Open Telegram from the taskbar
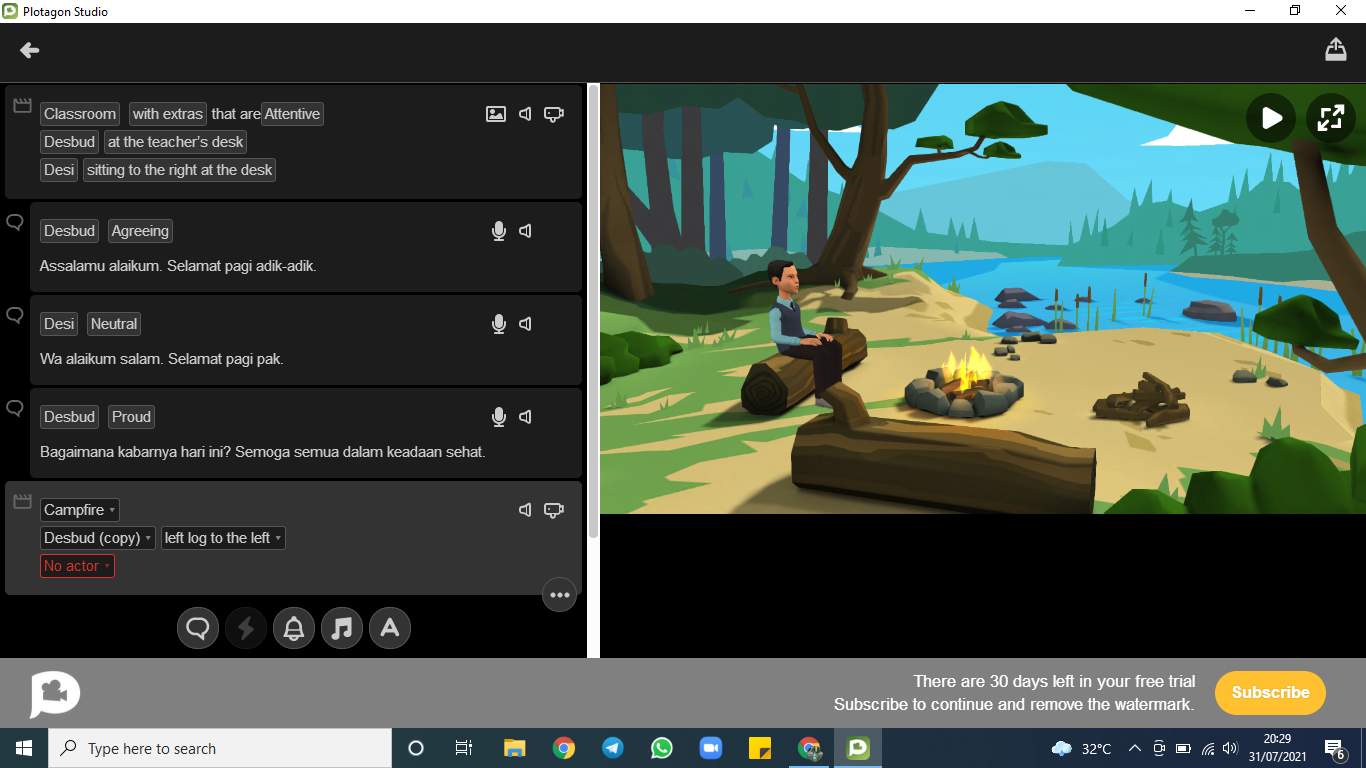The width and height of the screenshot is (1366, 768). [613, 748]
